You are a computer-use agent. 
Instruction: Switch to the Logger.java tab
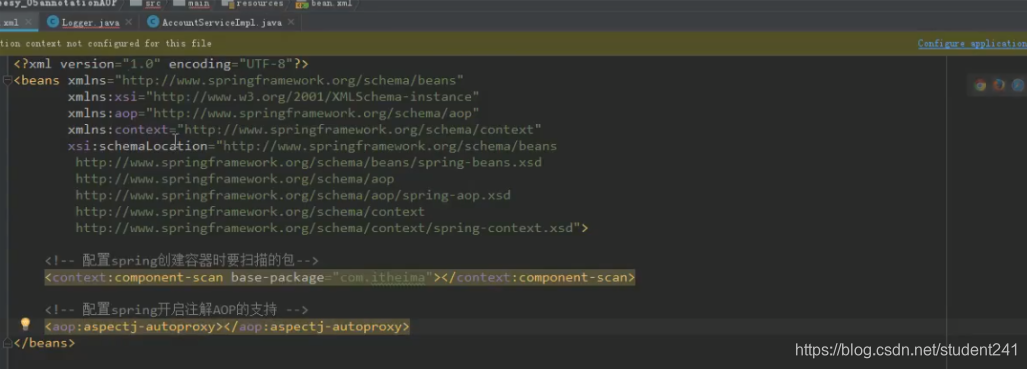click(90, 22)
